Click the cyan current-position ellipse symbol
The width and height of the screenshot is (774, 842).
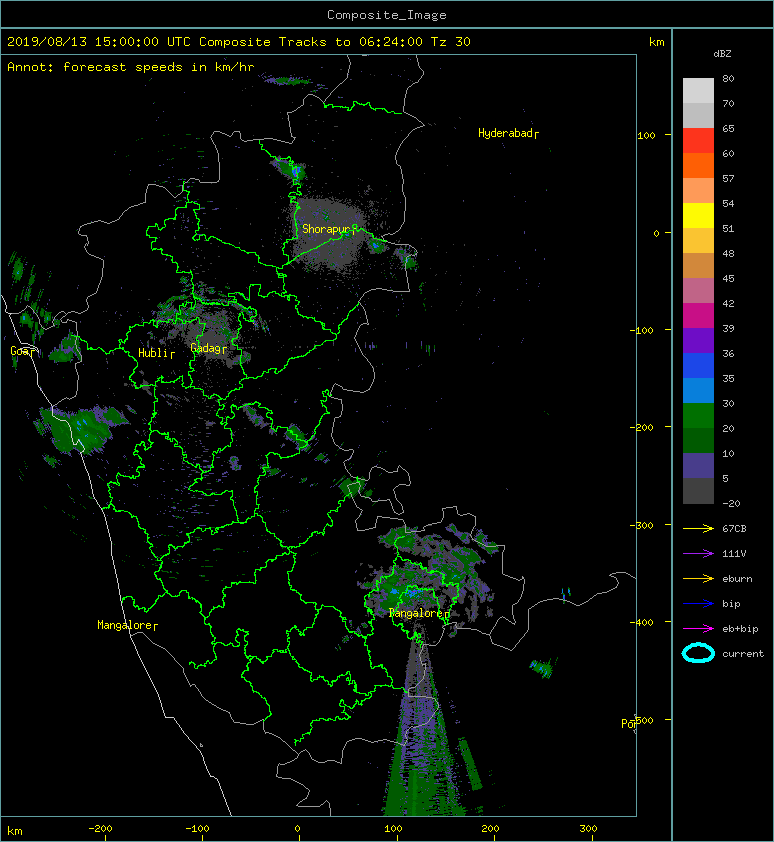[698, 653]
